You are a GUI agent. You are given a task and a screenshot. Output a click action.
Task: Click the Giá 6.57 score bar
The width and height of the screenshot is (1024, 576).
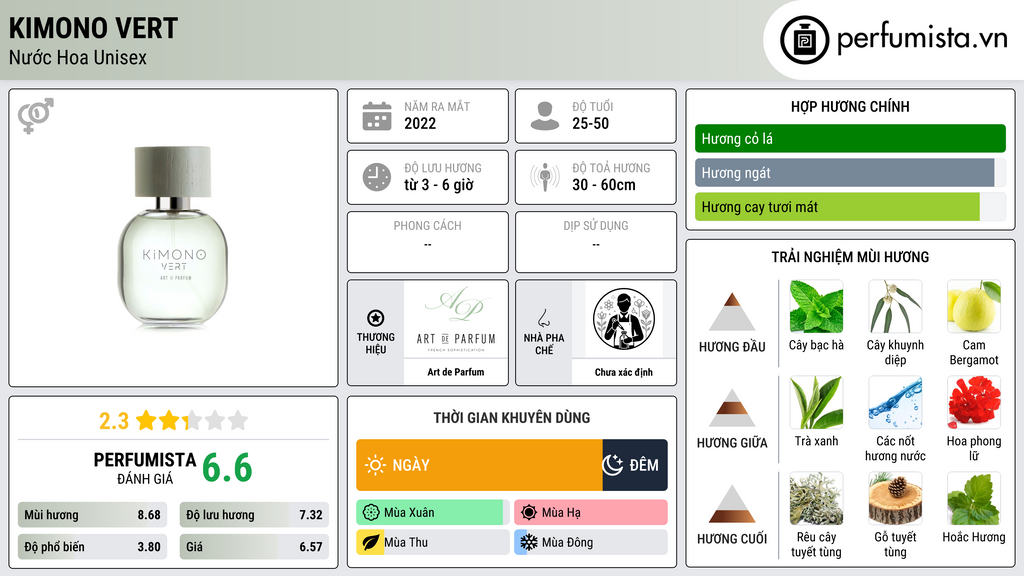254,547
